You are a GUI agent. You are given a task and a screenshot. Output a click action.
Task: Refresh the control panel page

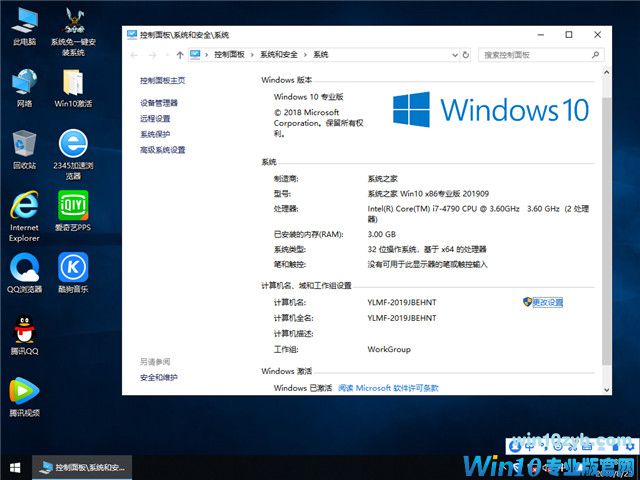coord(466,55)
